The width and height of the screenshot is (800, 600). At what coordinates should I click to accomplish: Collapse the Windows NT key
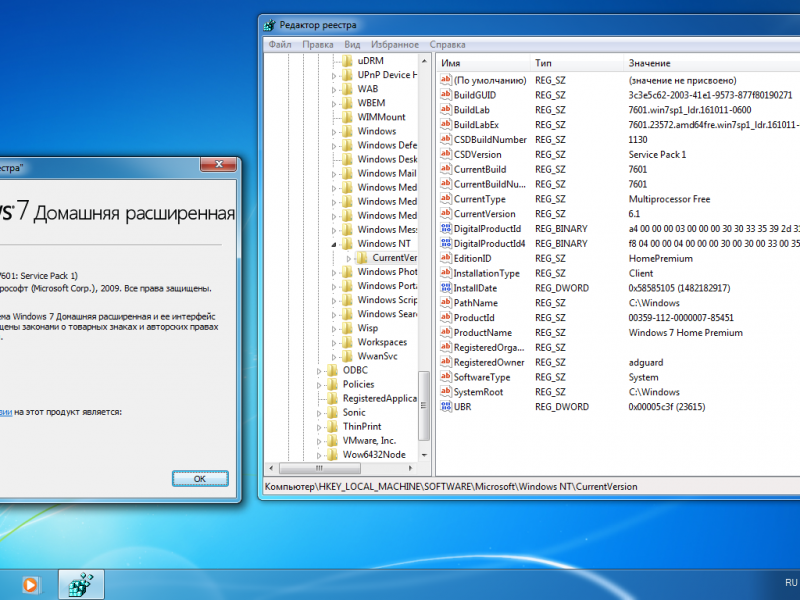[334, 244]
